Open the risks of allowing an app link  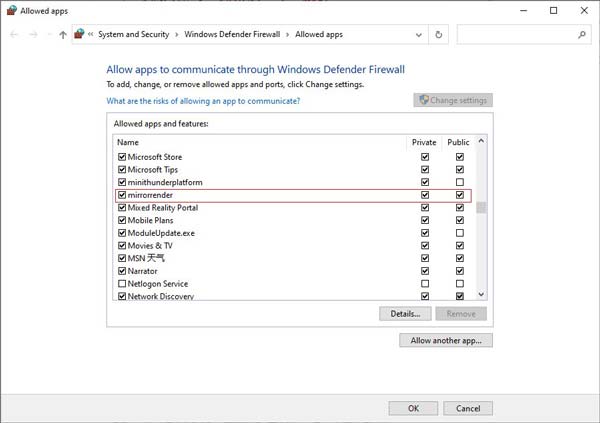(203, 101)
